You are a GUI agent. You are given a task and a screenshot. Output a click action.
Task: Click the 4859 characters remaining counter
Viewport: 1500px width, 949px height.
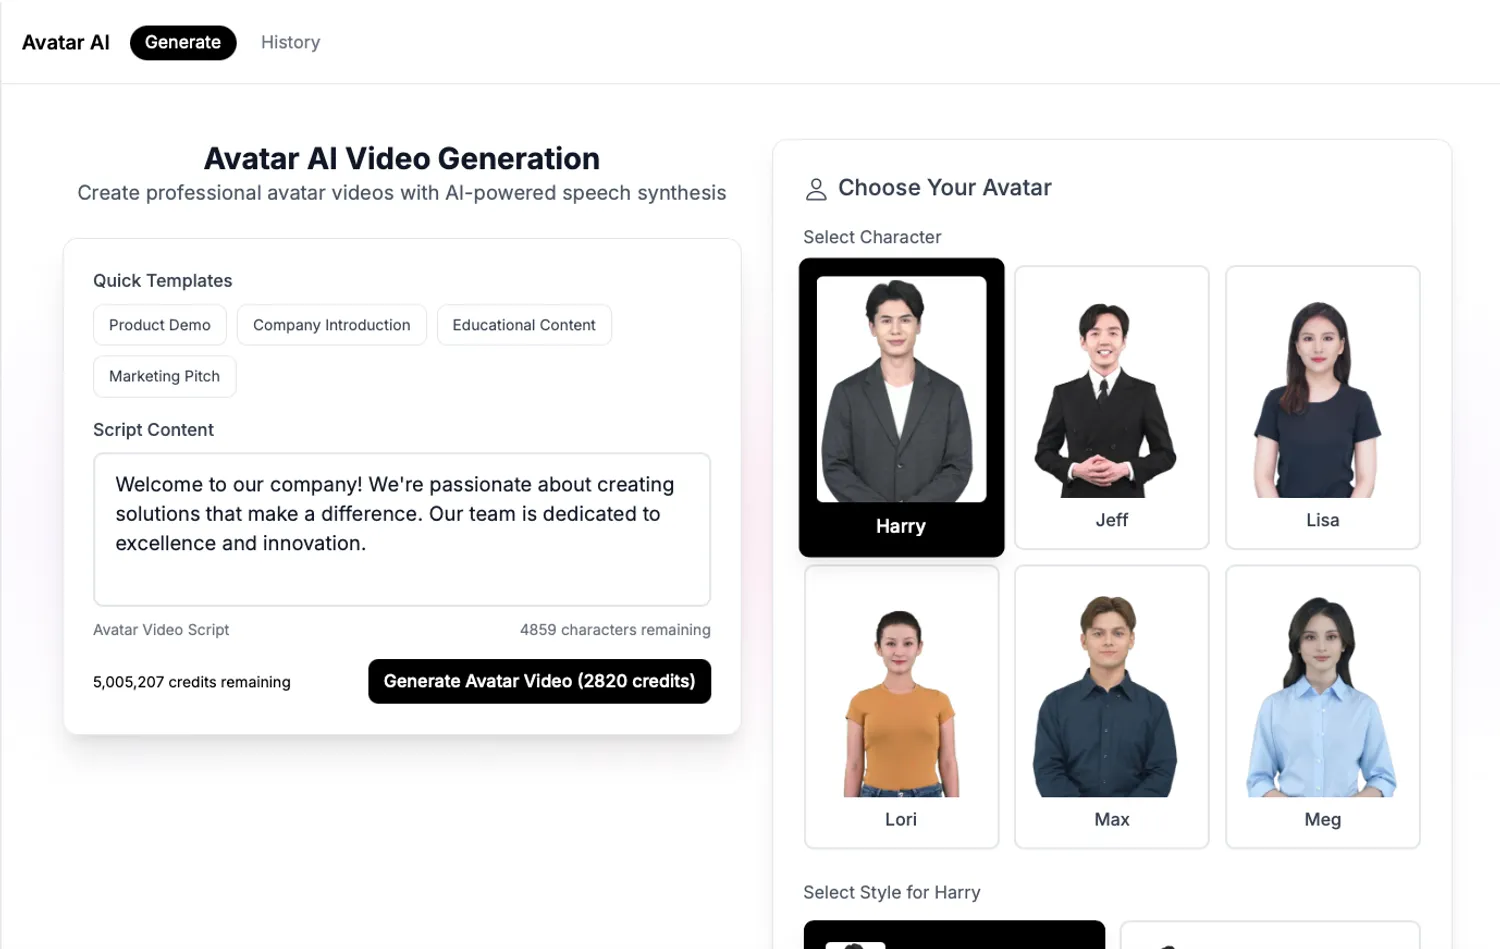[615, 630]
